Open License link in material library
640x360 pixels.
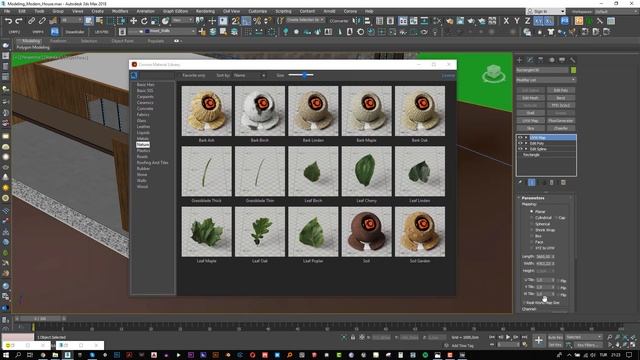pyautogui.click(x=448, y=76)
